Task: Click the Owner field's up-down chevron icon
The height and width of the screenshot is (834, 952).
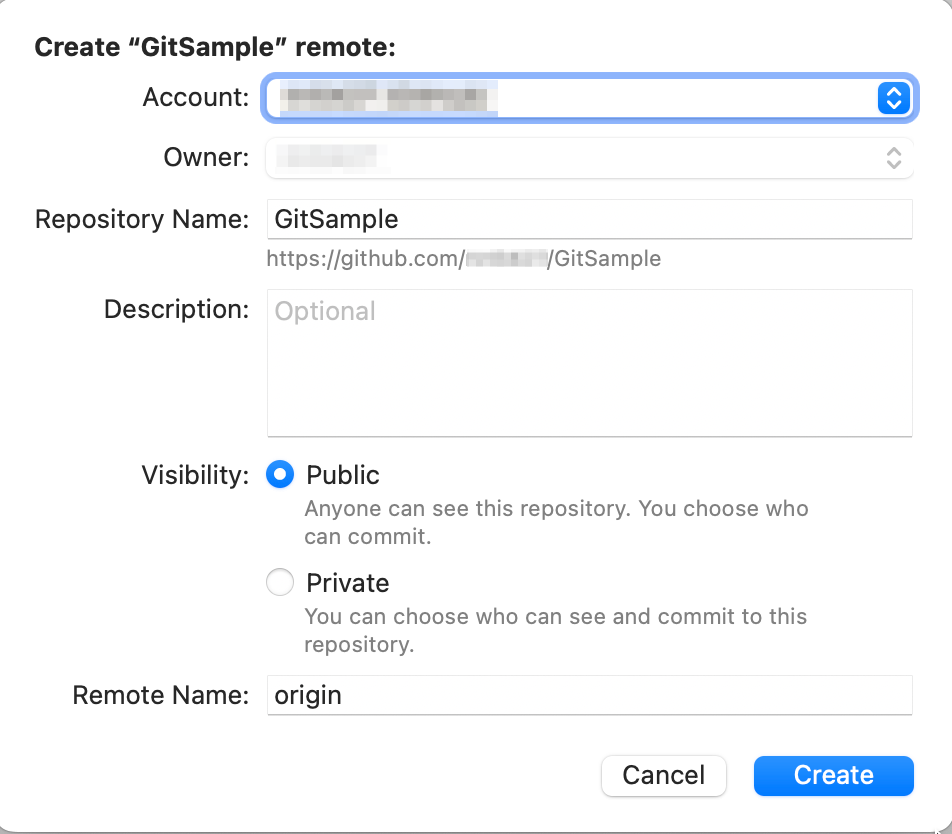Action: click(x=893, y=158)
